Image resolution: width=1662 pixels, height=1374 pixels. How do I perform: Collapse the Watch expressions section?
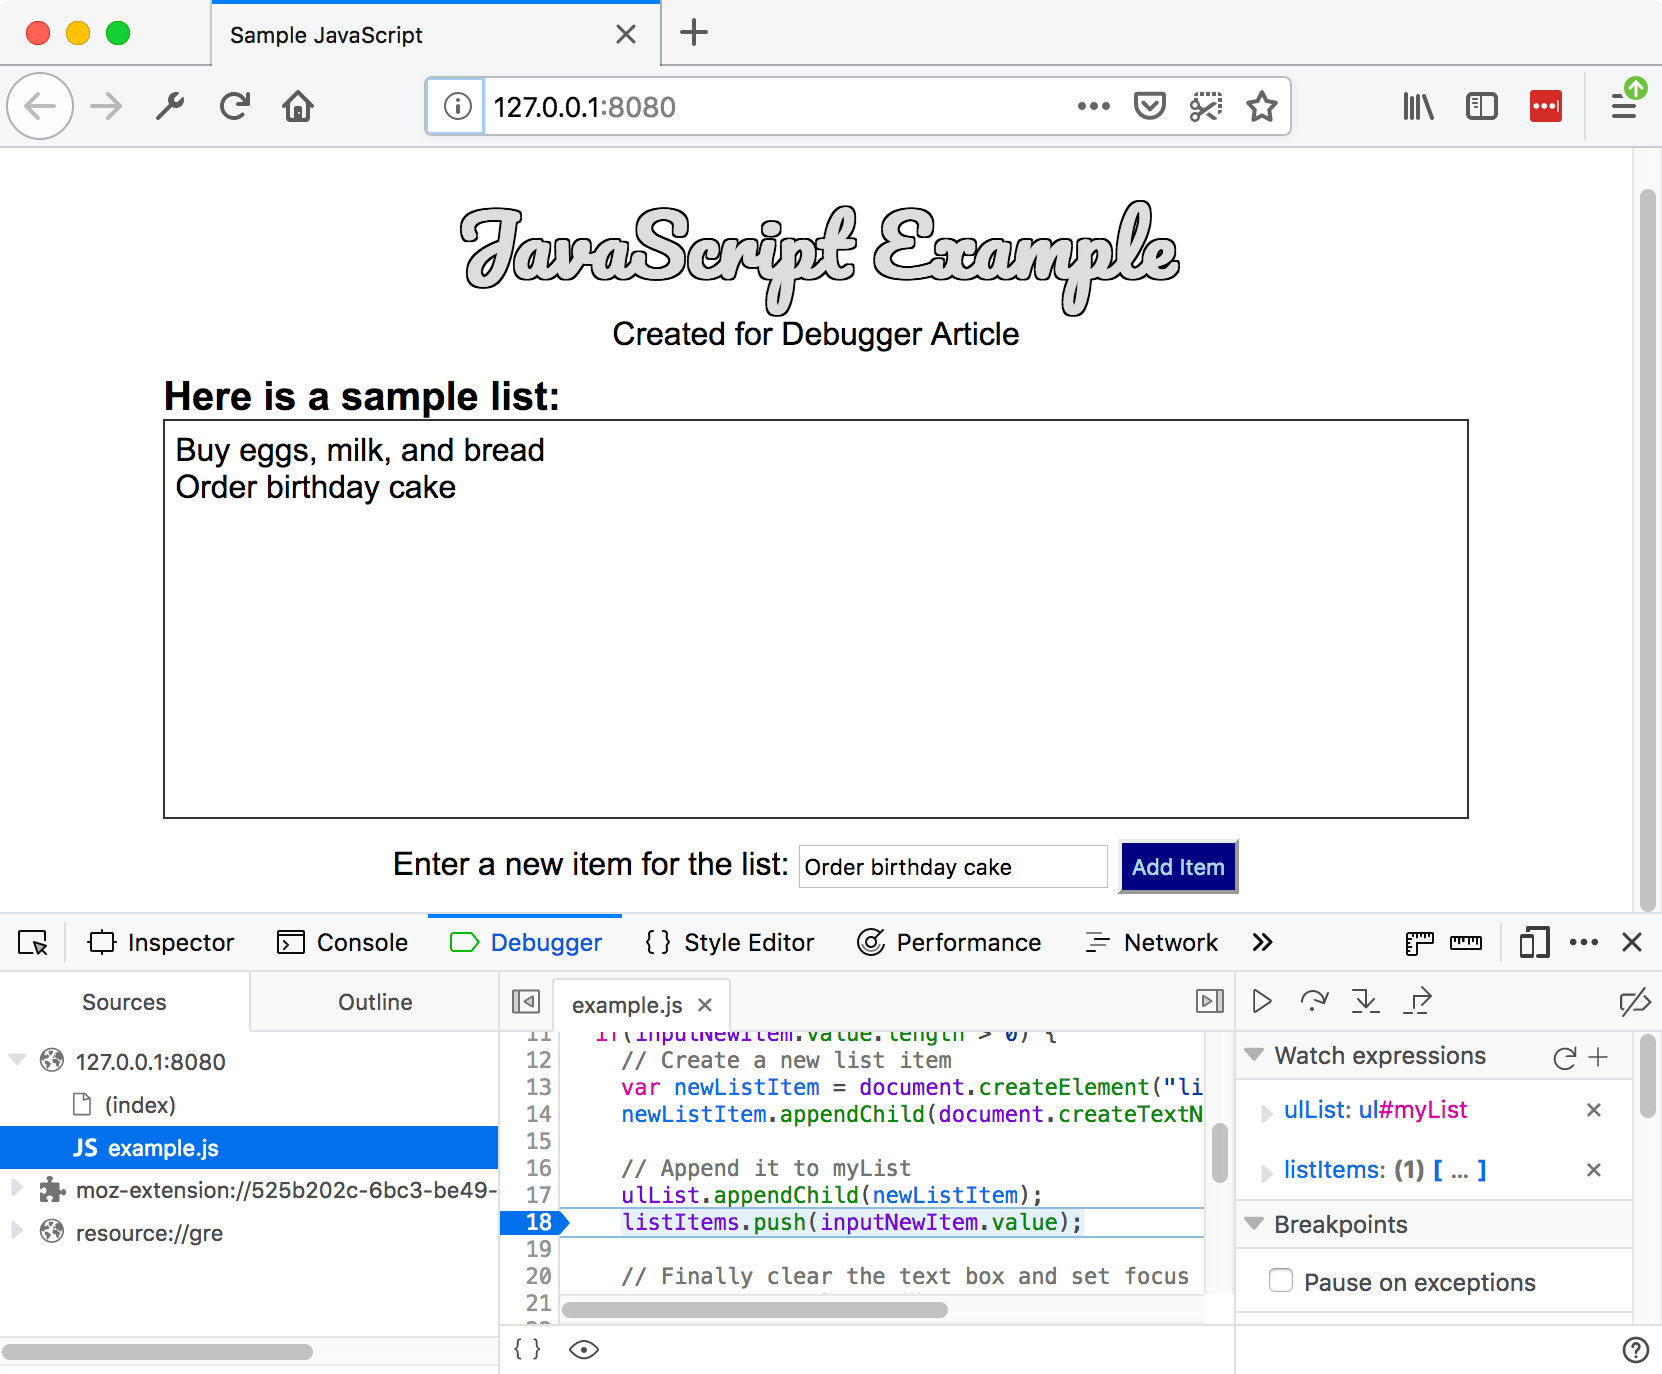tap(1254, 1056)
